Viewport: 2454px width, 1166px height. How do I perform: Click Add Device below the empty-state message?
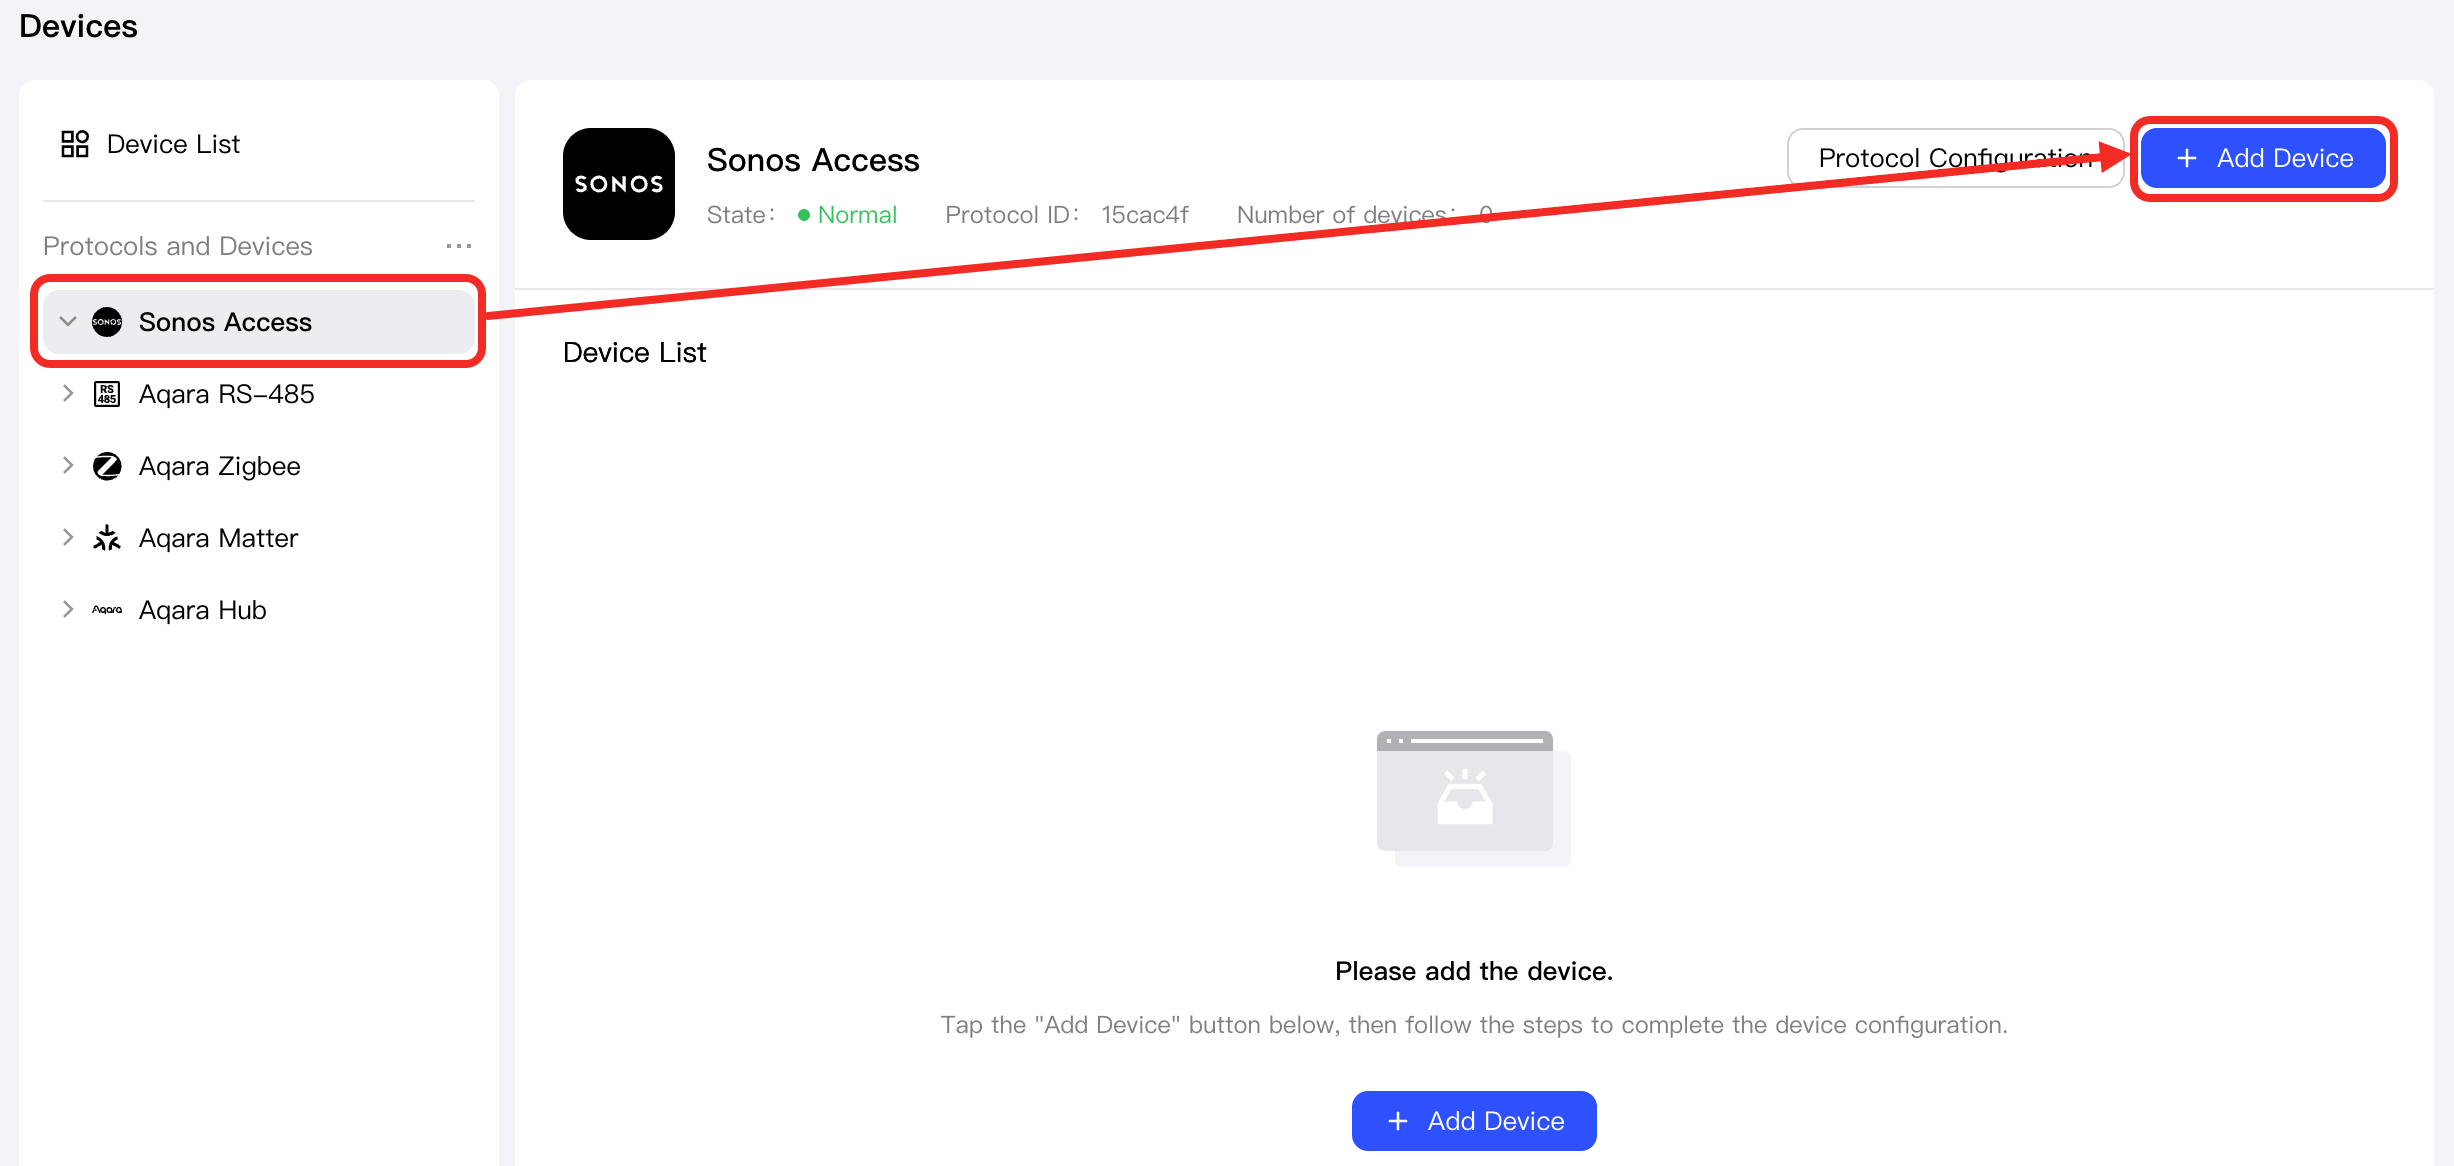(1474, 1121)
